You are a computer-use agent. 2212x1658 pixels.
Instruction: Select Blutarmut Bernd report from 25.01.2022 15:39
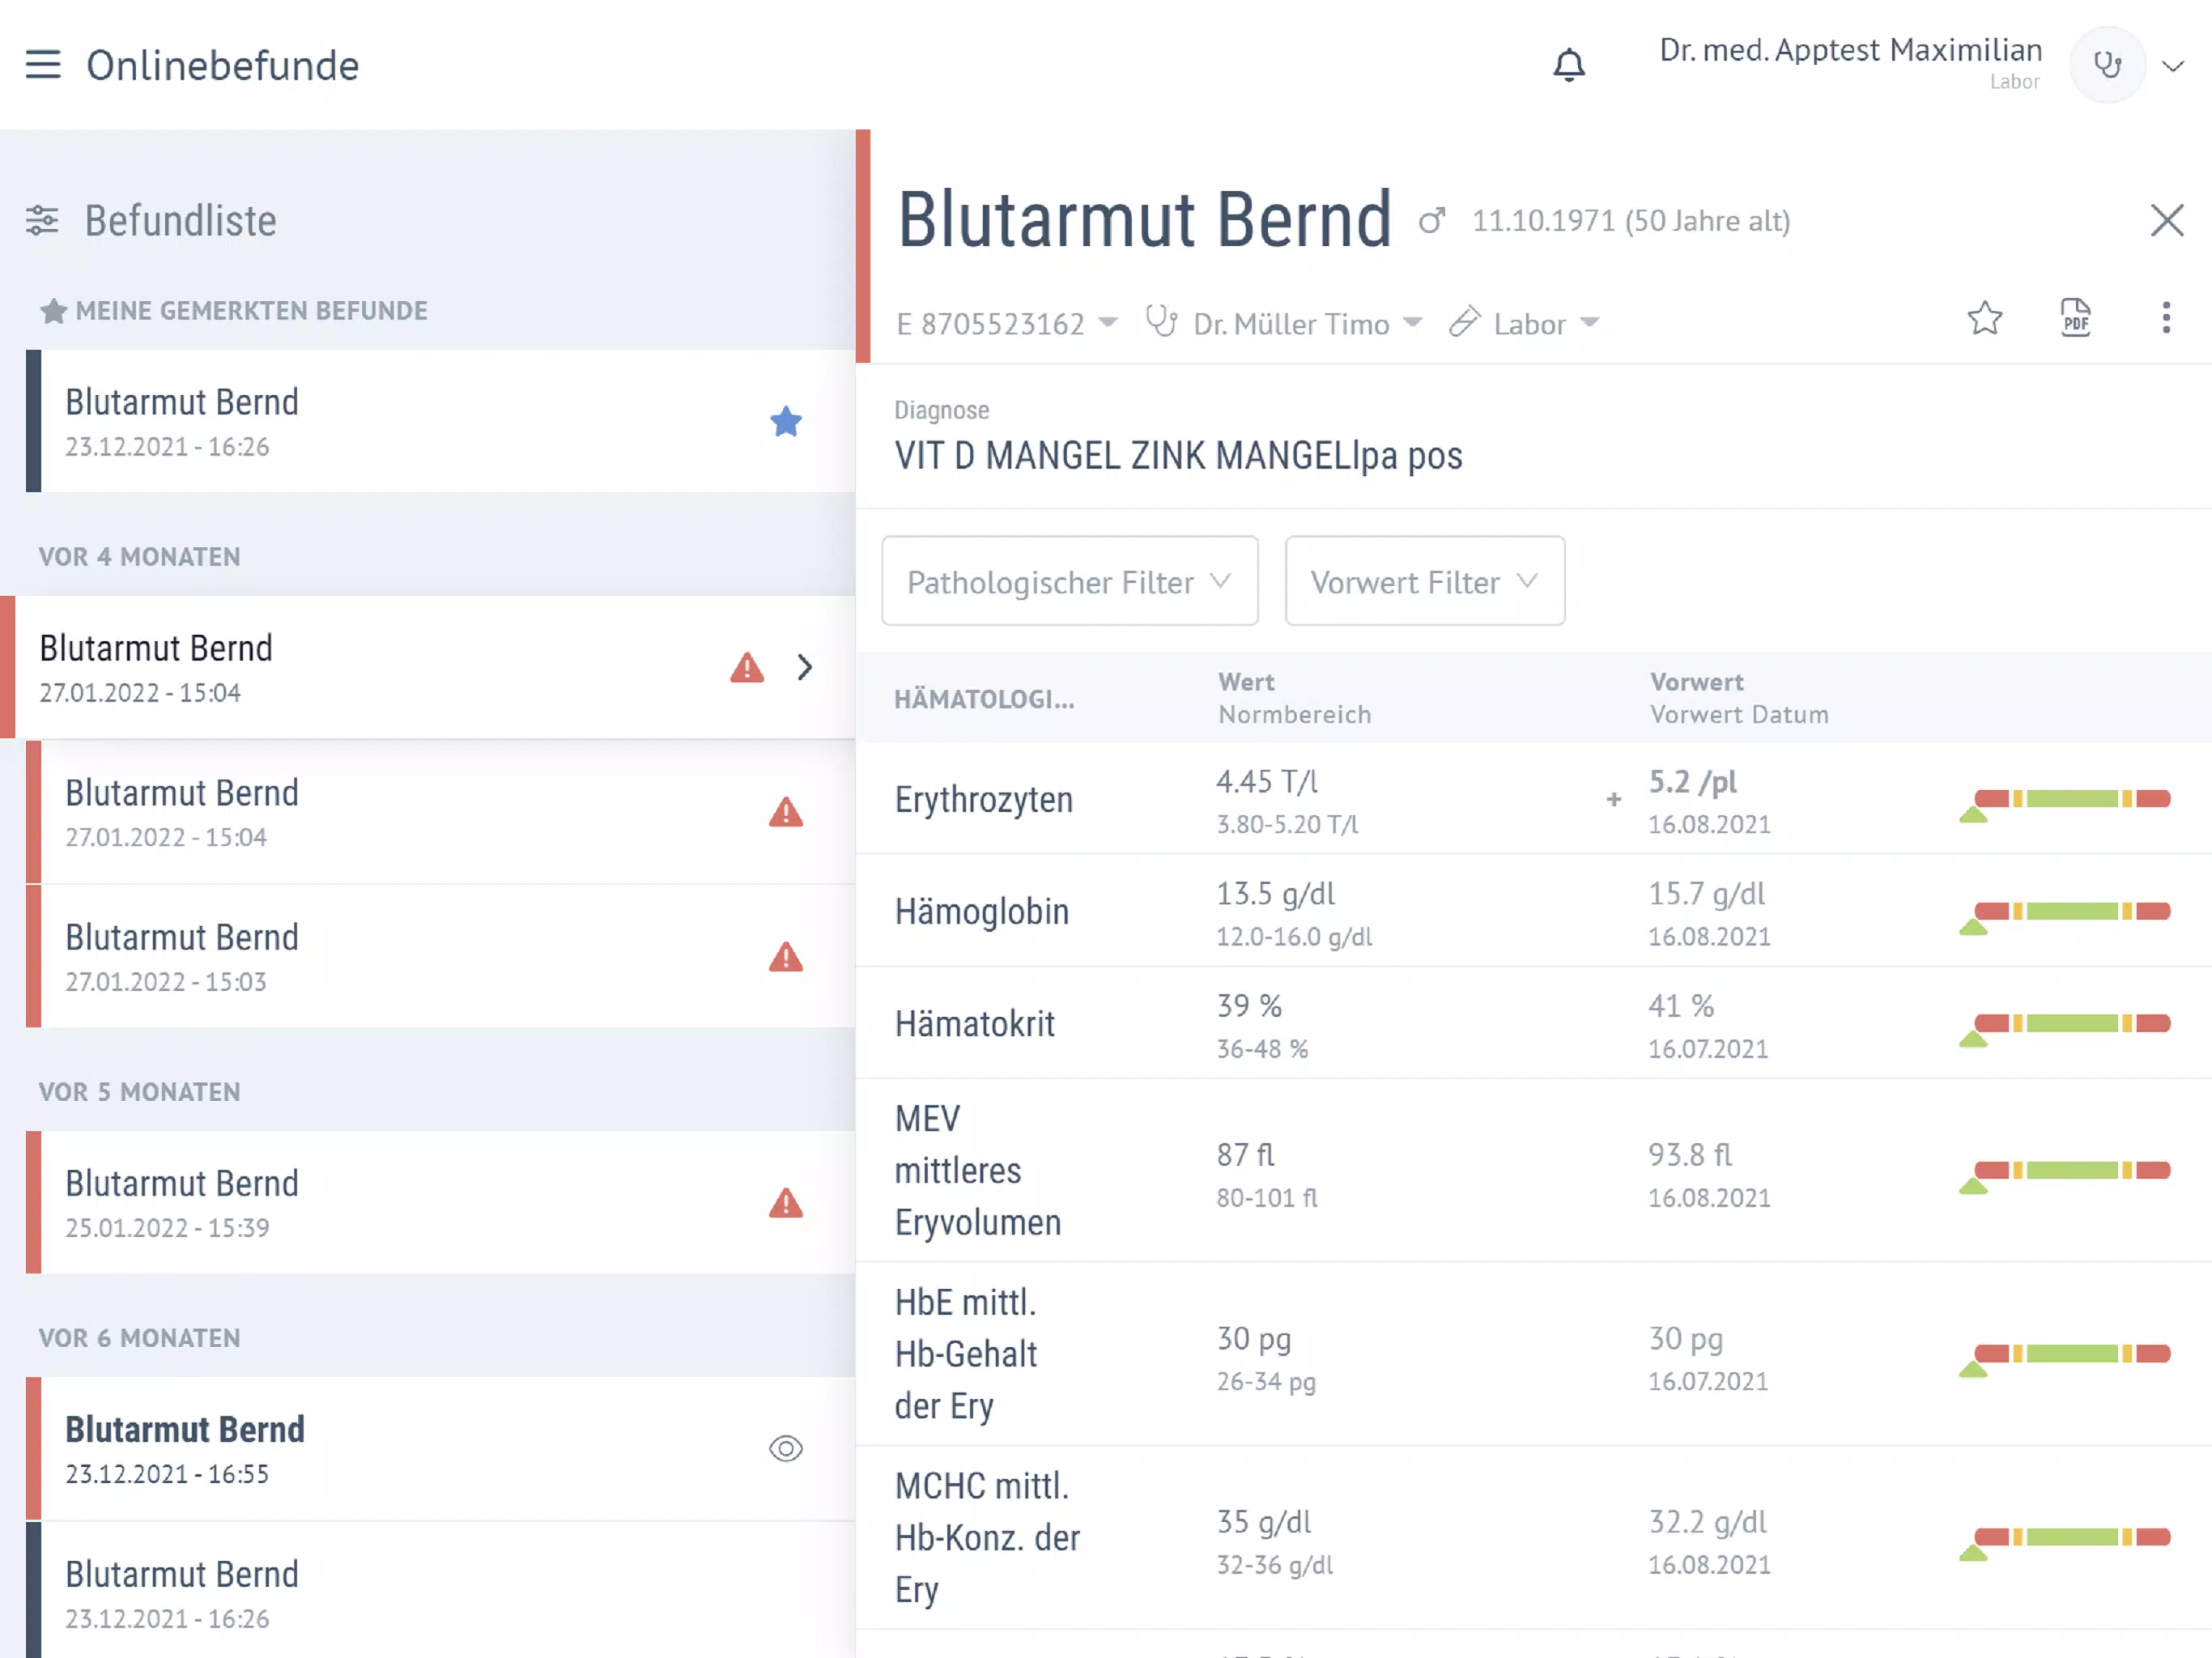coord(440,1202)
